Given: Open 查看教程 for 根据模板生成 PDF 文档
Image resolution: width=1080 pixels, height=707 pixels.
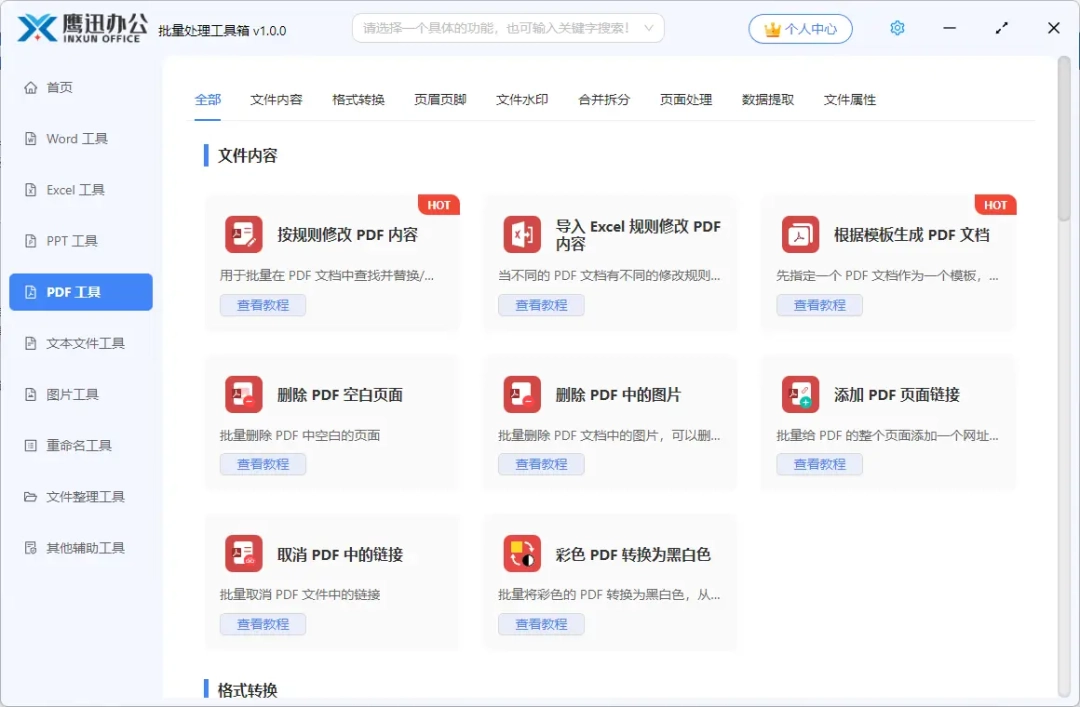Looking at the screenshot, I should (819, 305).
